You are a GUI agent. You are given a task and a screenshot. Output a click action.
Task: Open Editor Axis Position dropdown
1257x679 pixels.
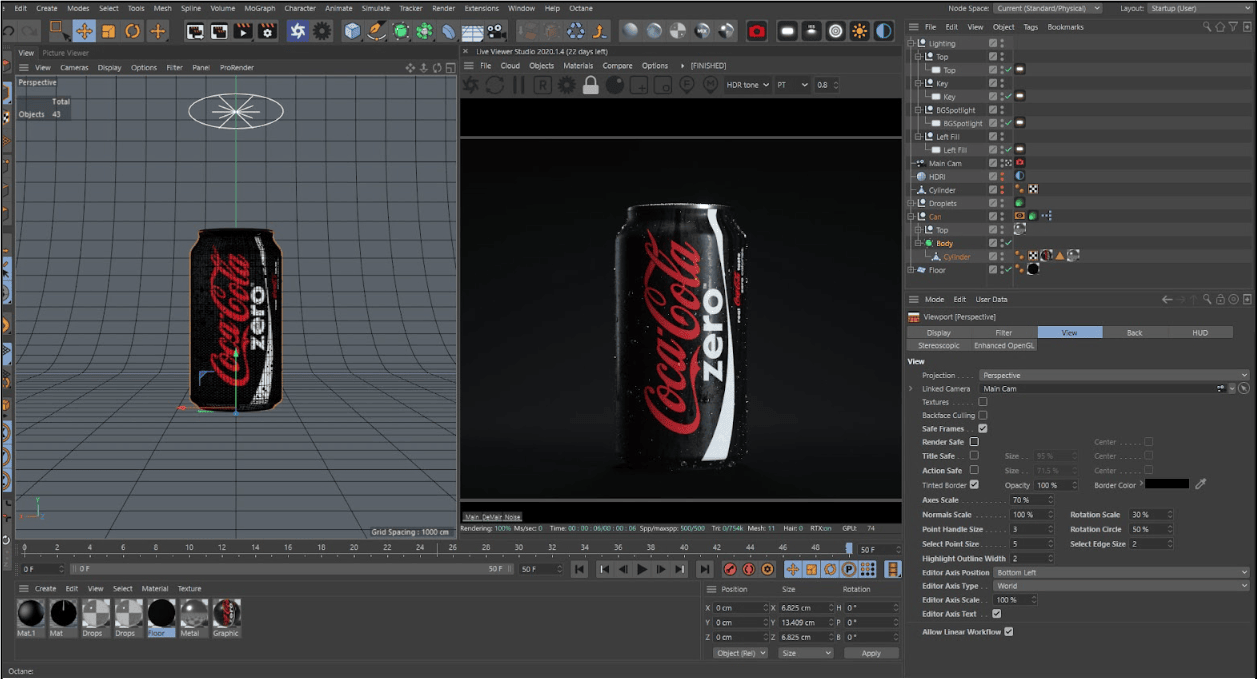click(x=1121, y=572)
